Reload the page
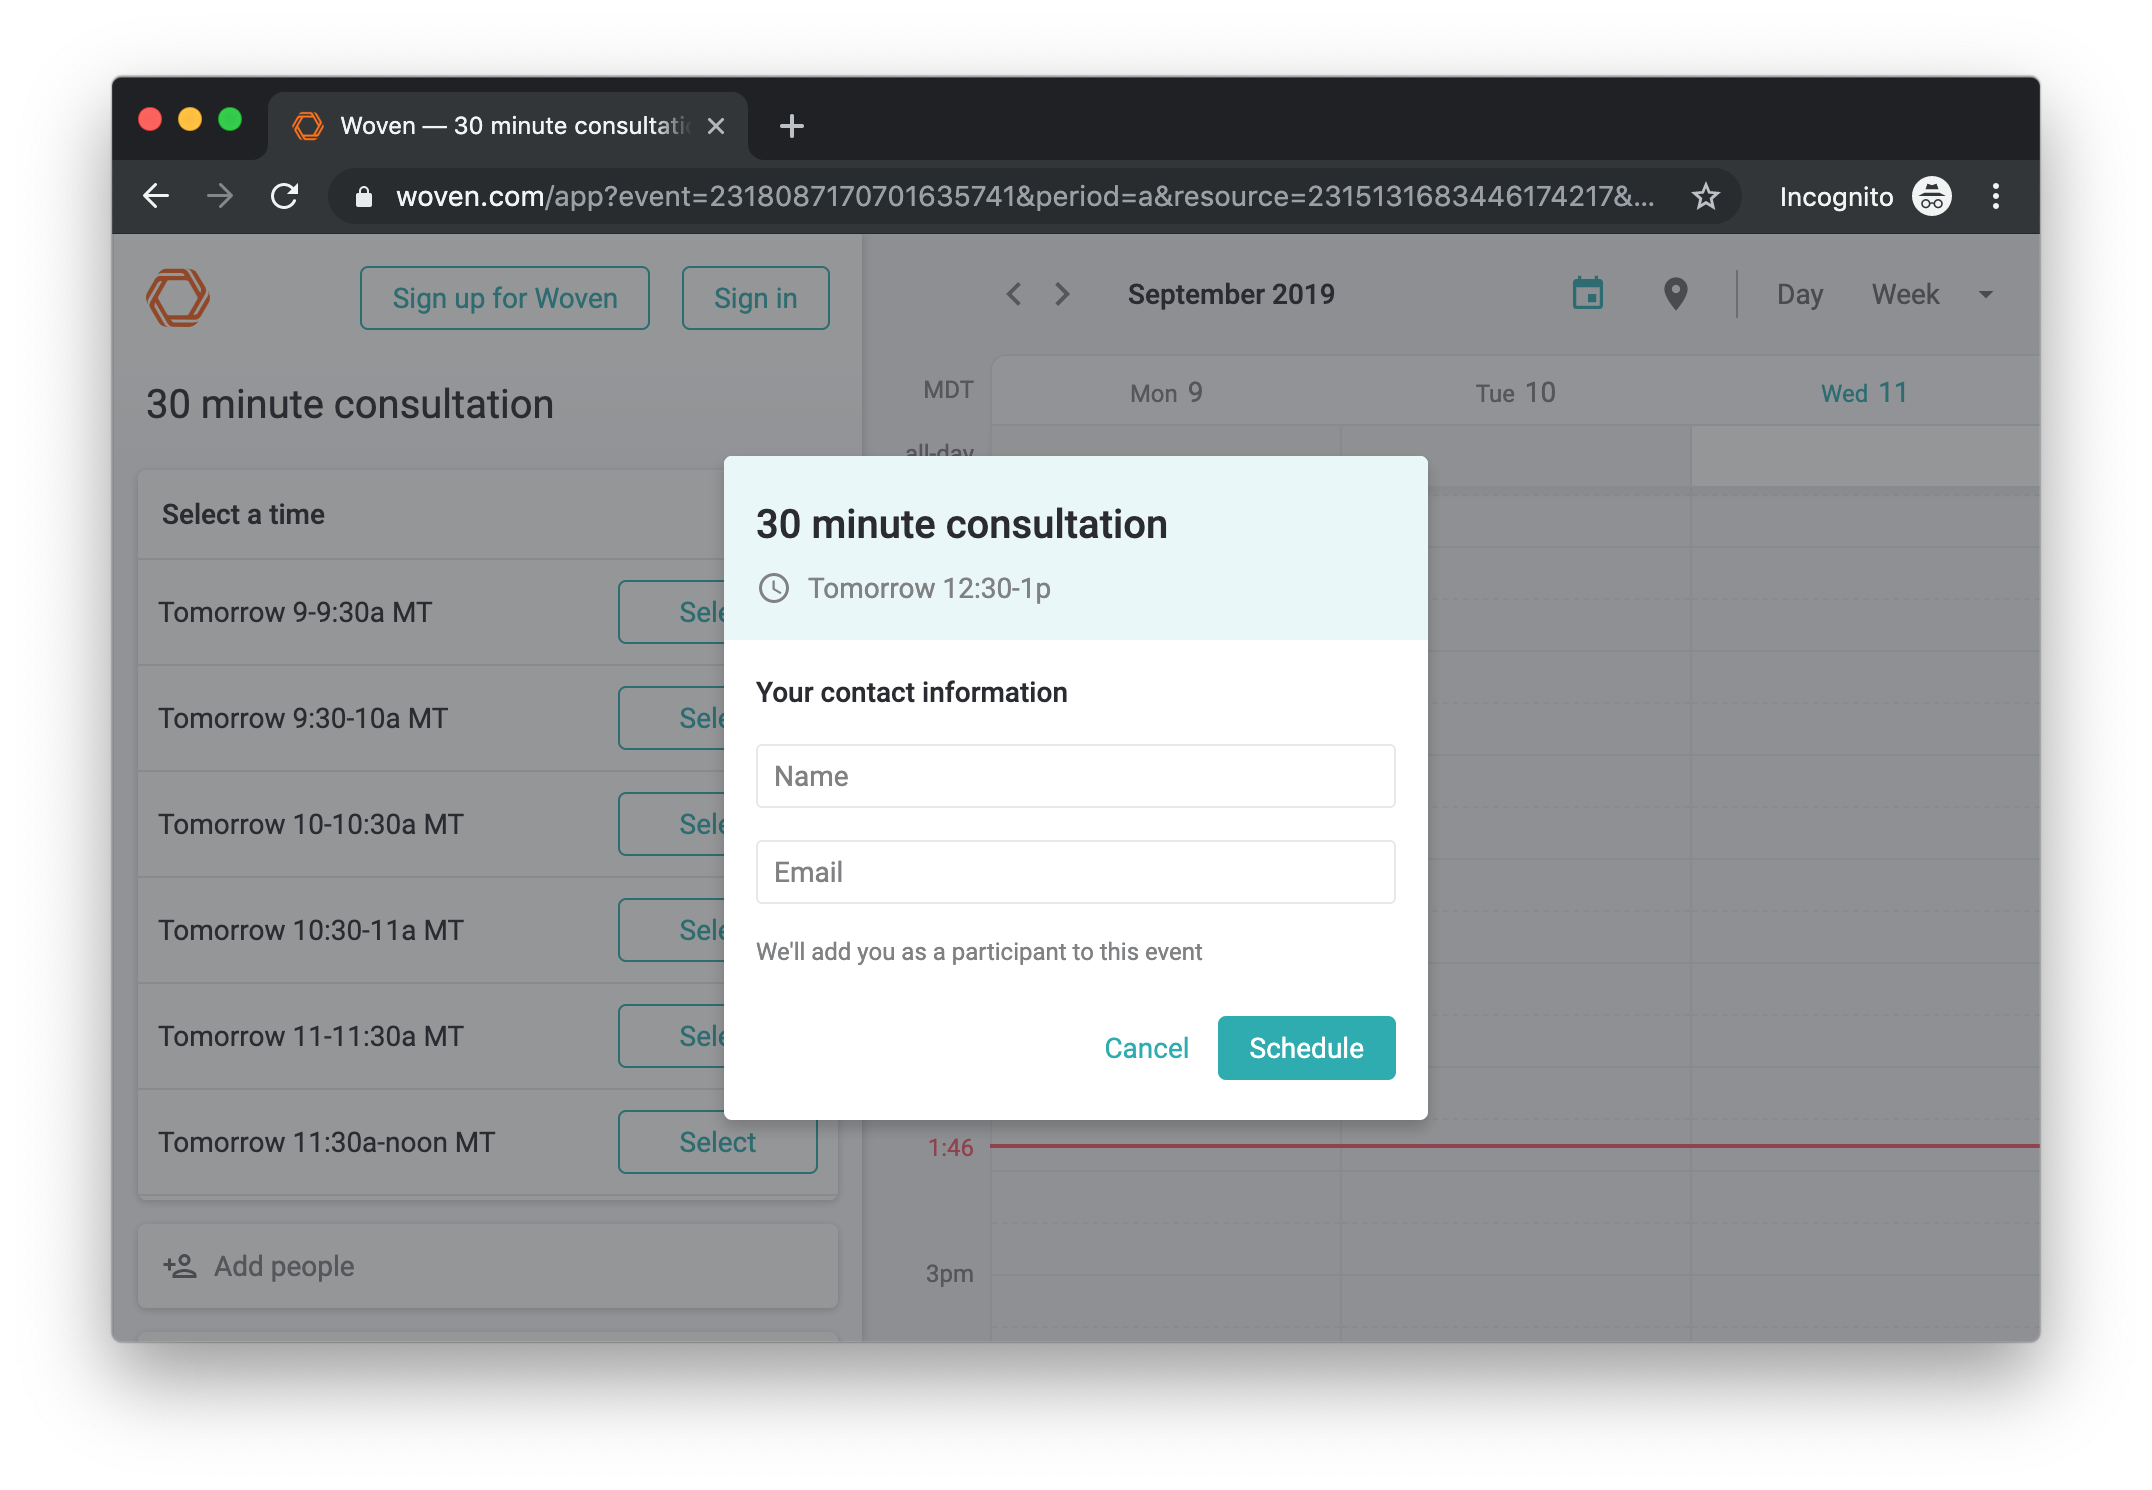Screen dimensions: 2152x1490 coord(285,196)
